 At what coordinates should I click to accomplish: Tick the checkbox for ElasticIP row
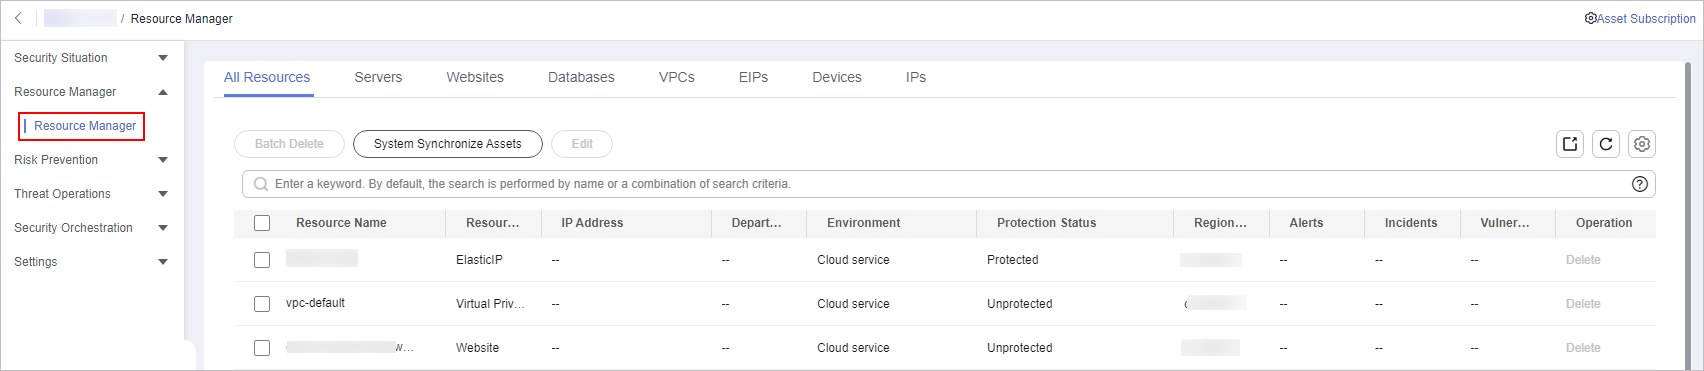(x=262, y=260)
